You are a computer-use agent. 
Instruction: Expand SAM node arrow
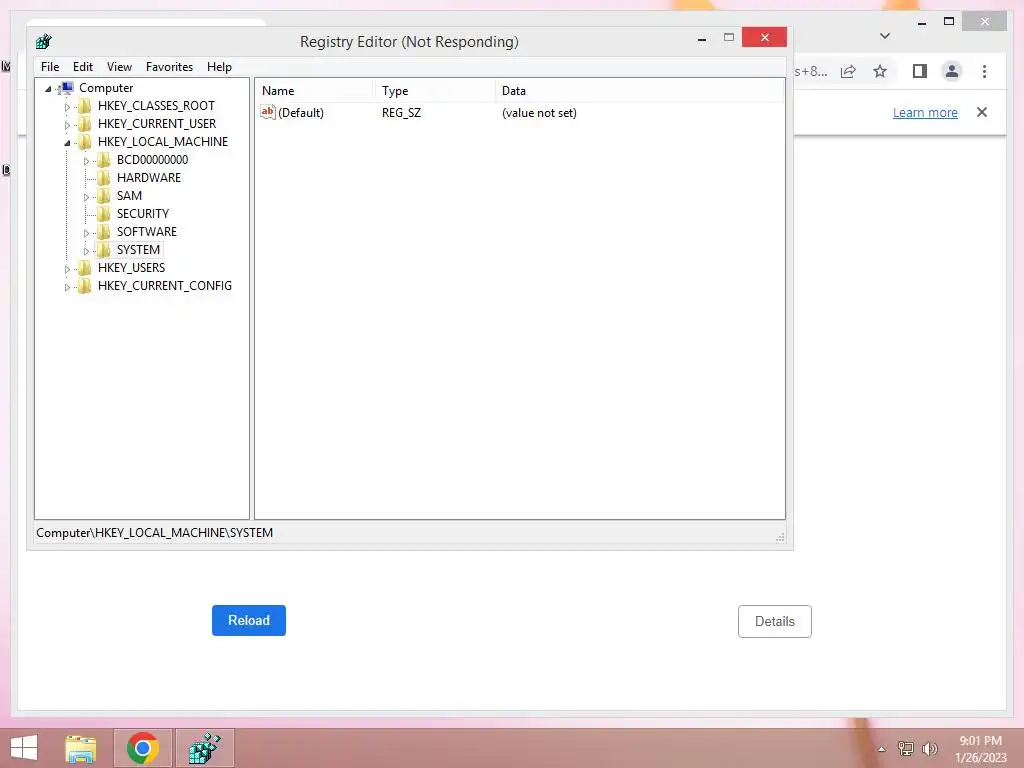[86, 197]
